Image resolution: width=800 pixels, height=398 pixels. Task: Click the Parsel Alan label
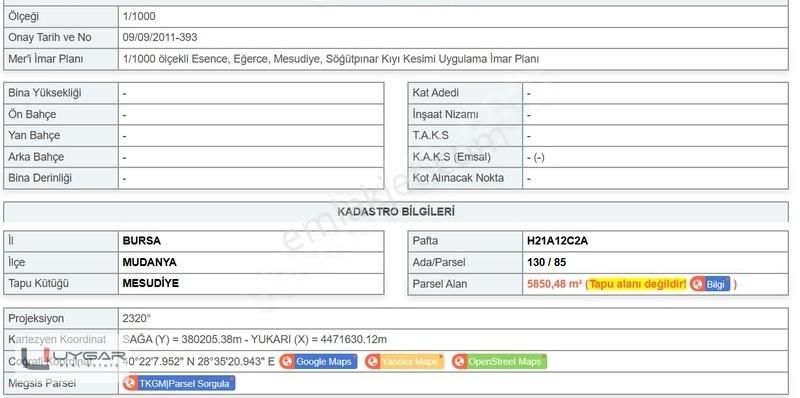pos(439,284)
